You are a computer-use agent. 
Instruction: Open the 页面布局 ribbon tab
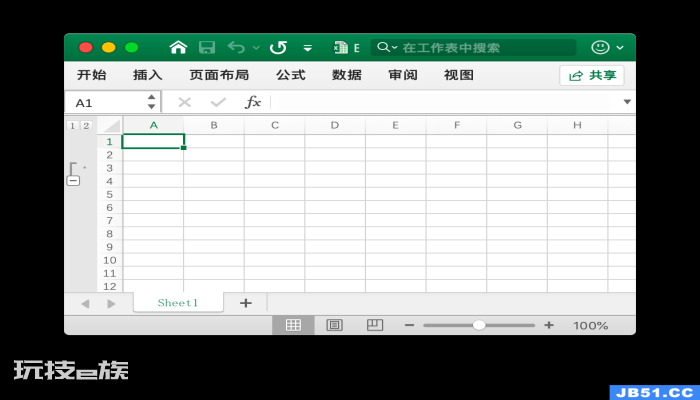pos(219,75)
